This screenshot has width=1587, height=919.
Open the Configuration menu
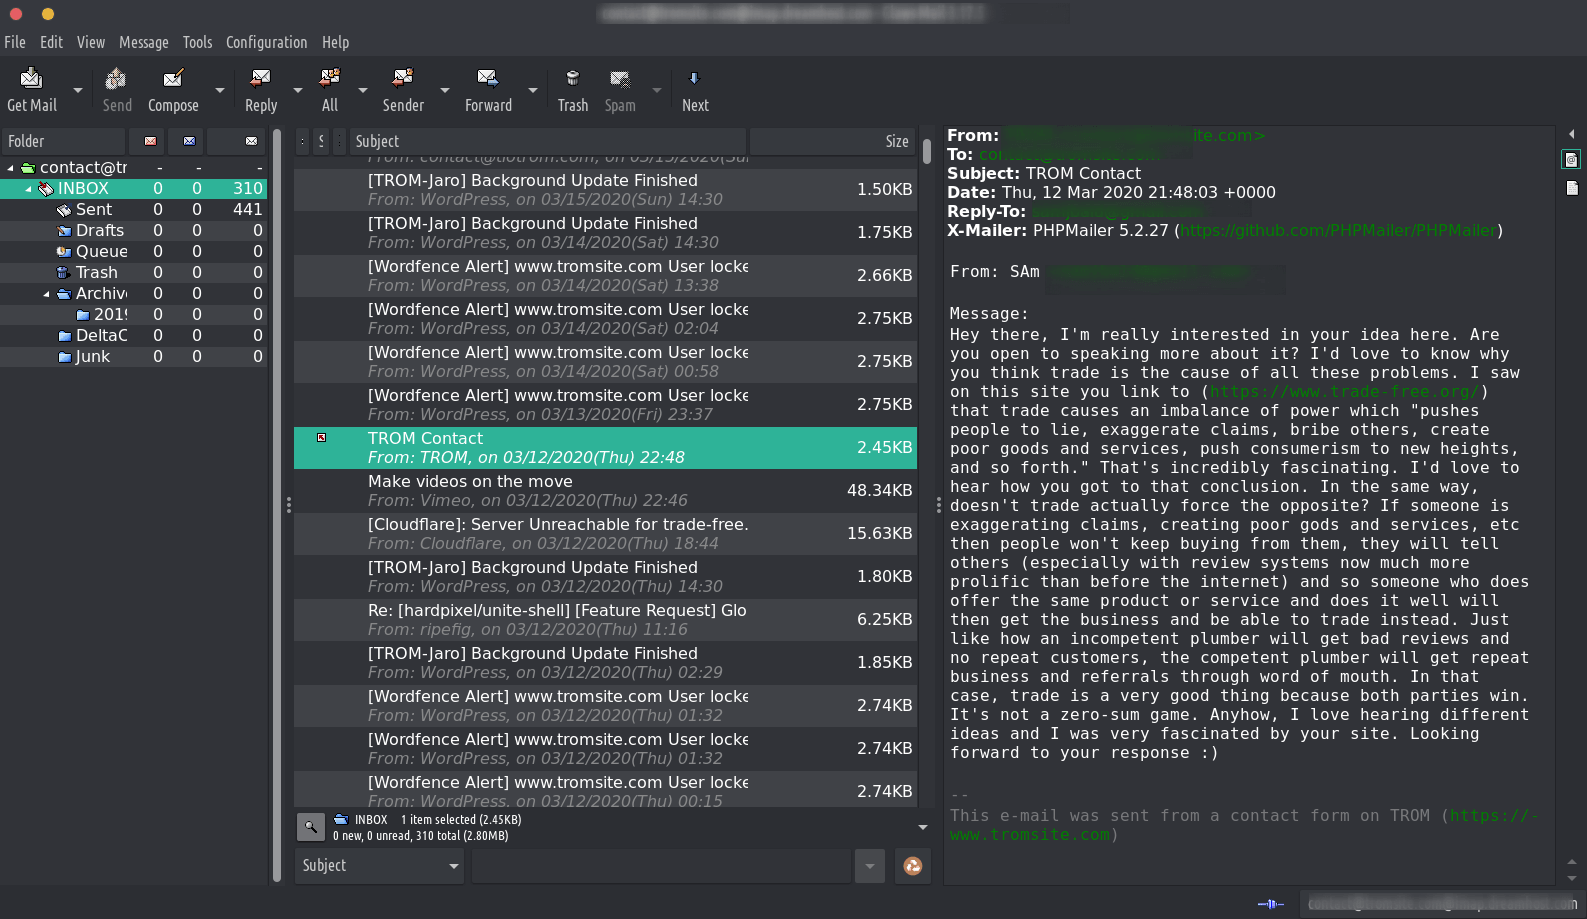click(266, 42)
